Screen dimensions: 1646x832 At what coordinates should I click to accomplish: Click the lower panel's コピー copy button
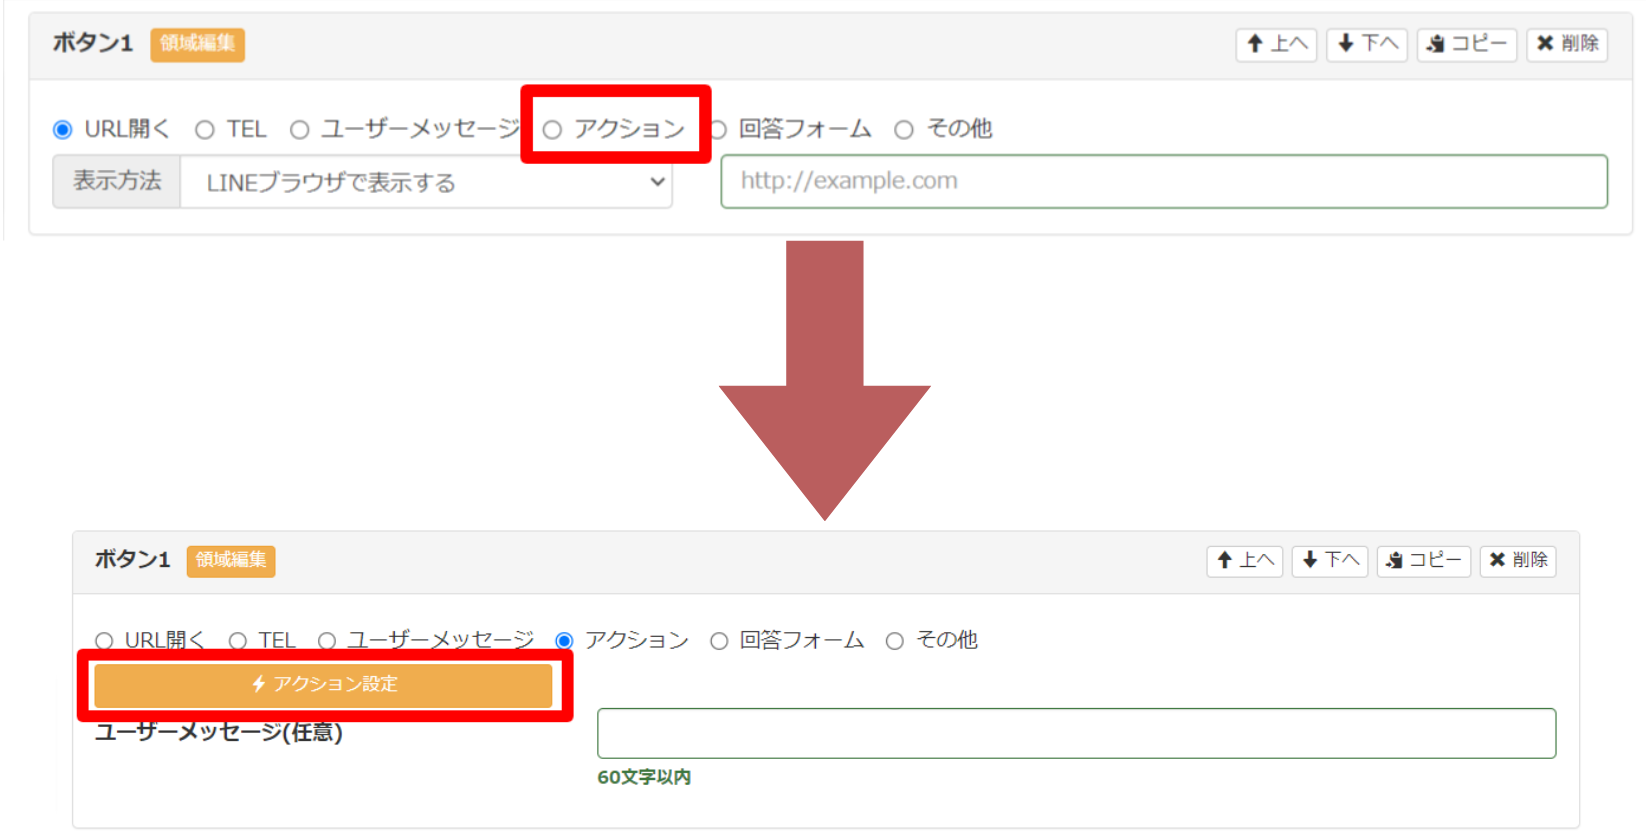click(x=1423, y=560)
